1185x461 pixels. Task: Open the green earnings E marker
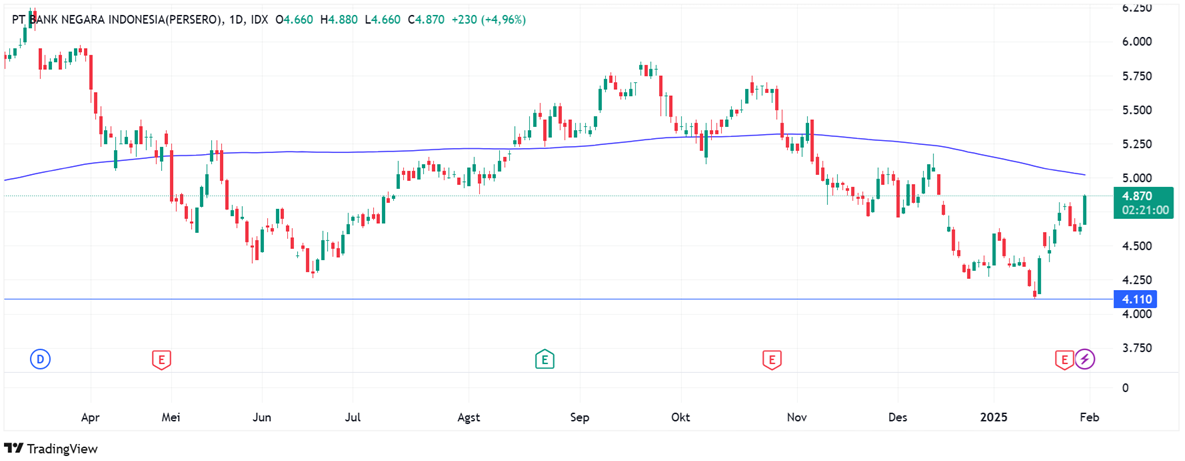(544, 358)
